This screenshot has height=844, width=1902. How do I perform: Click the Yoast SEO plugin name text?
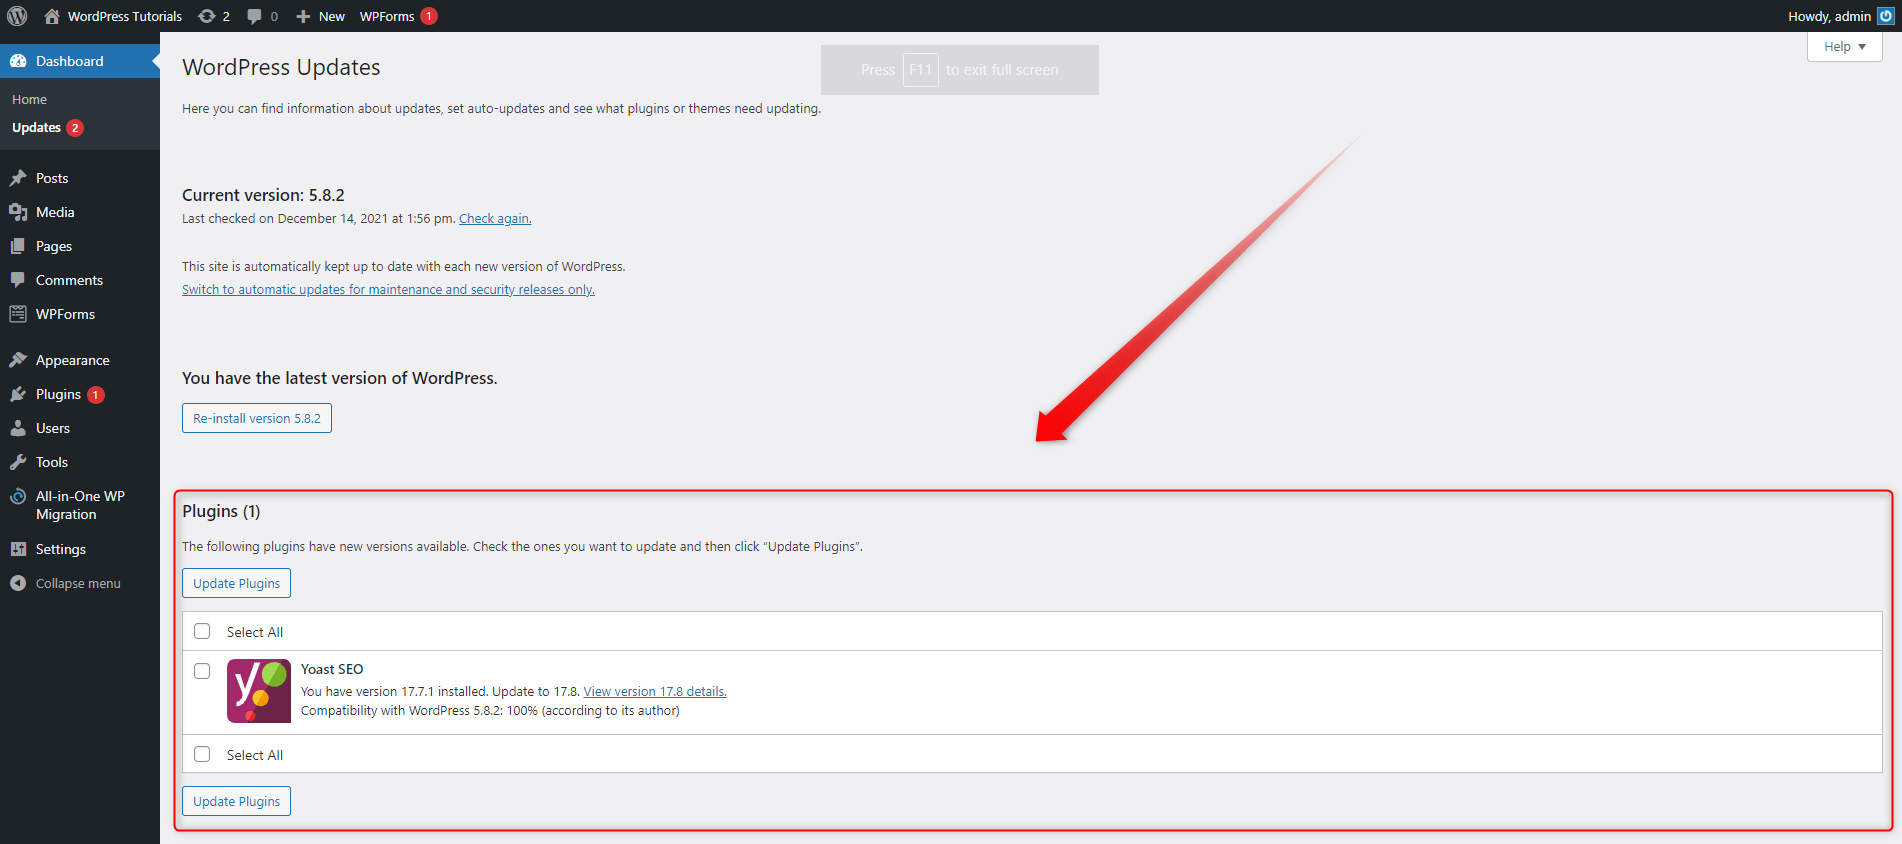click(332, 669)
